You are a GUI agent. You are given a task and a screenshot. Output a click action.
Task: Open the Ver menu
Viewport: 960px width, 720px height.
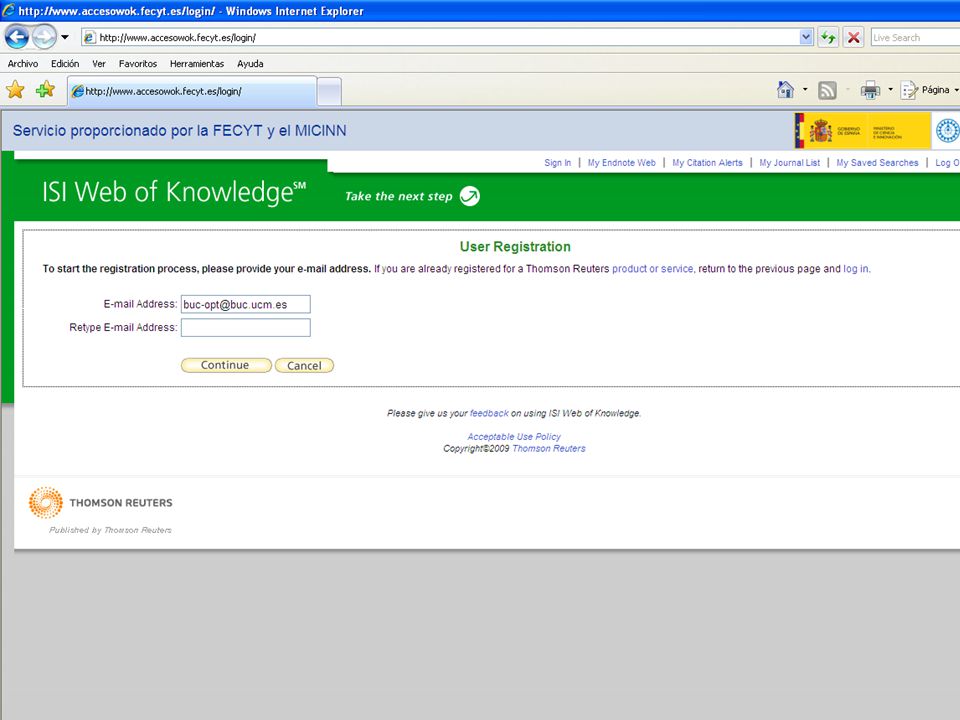(x=99, y=64)
